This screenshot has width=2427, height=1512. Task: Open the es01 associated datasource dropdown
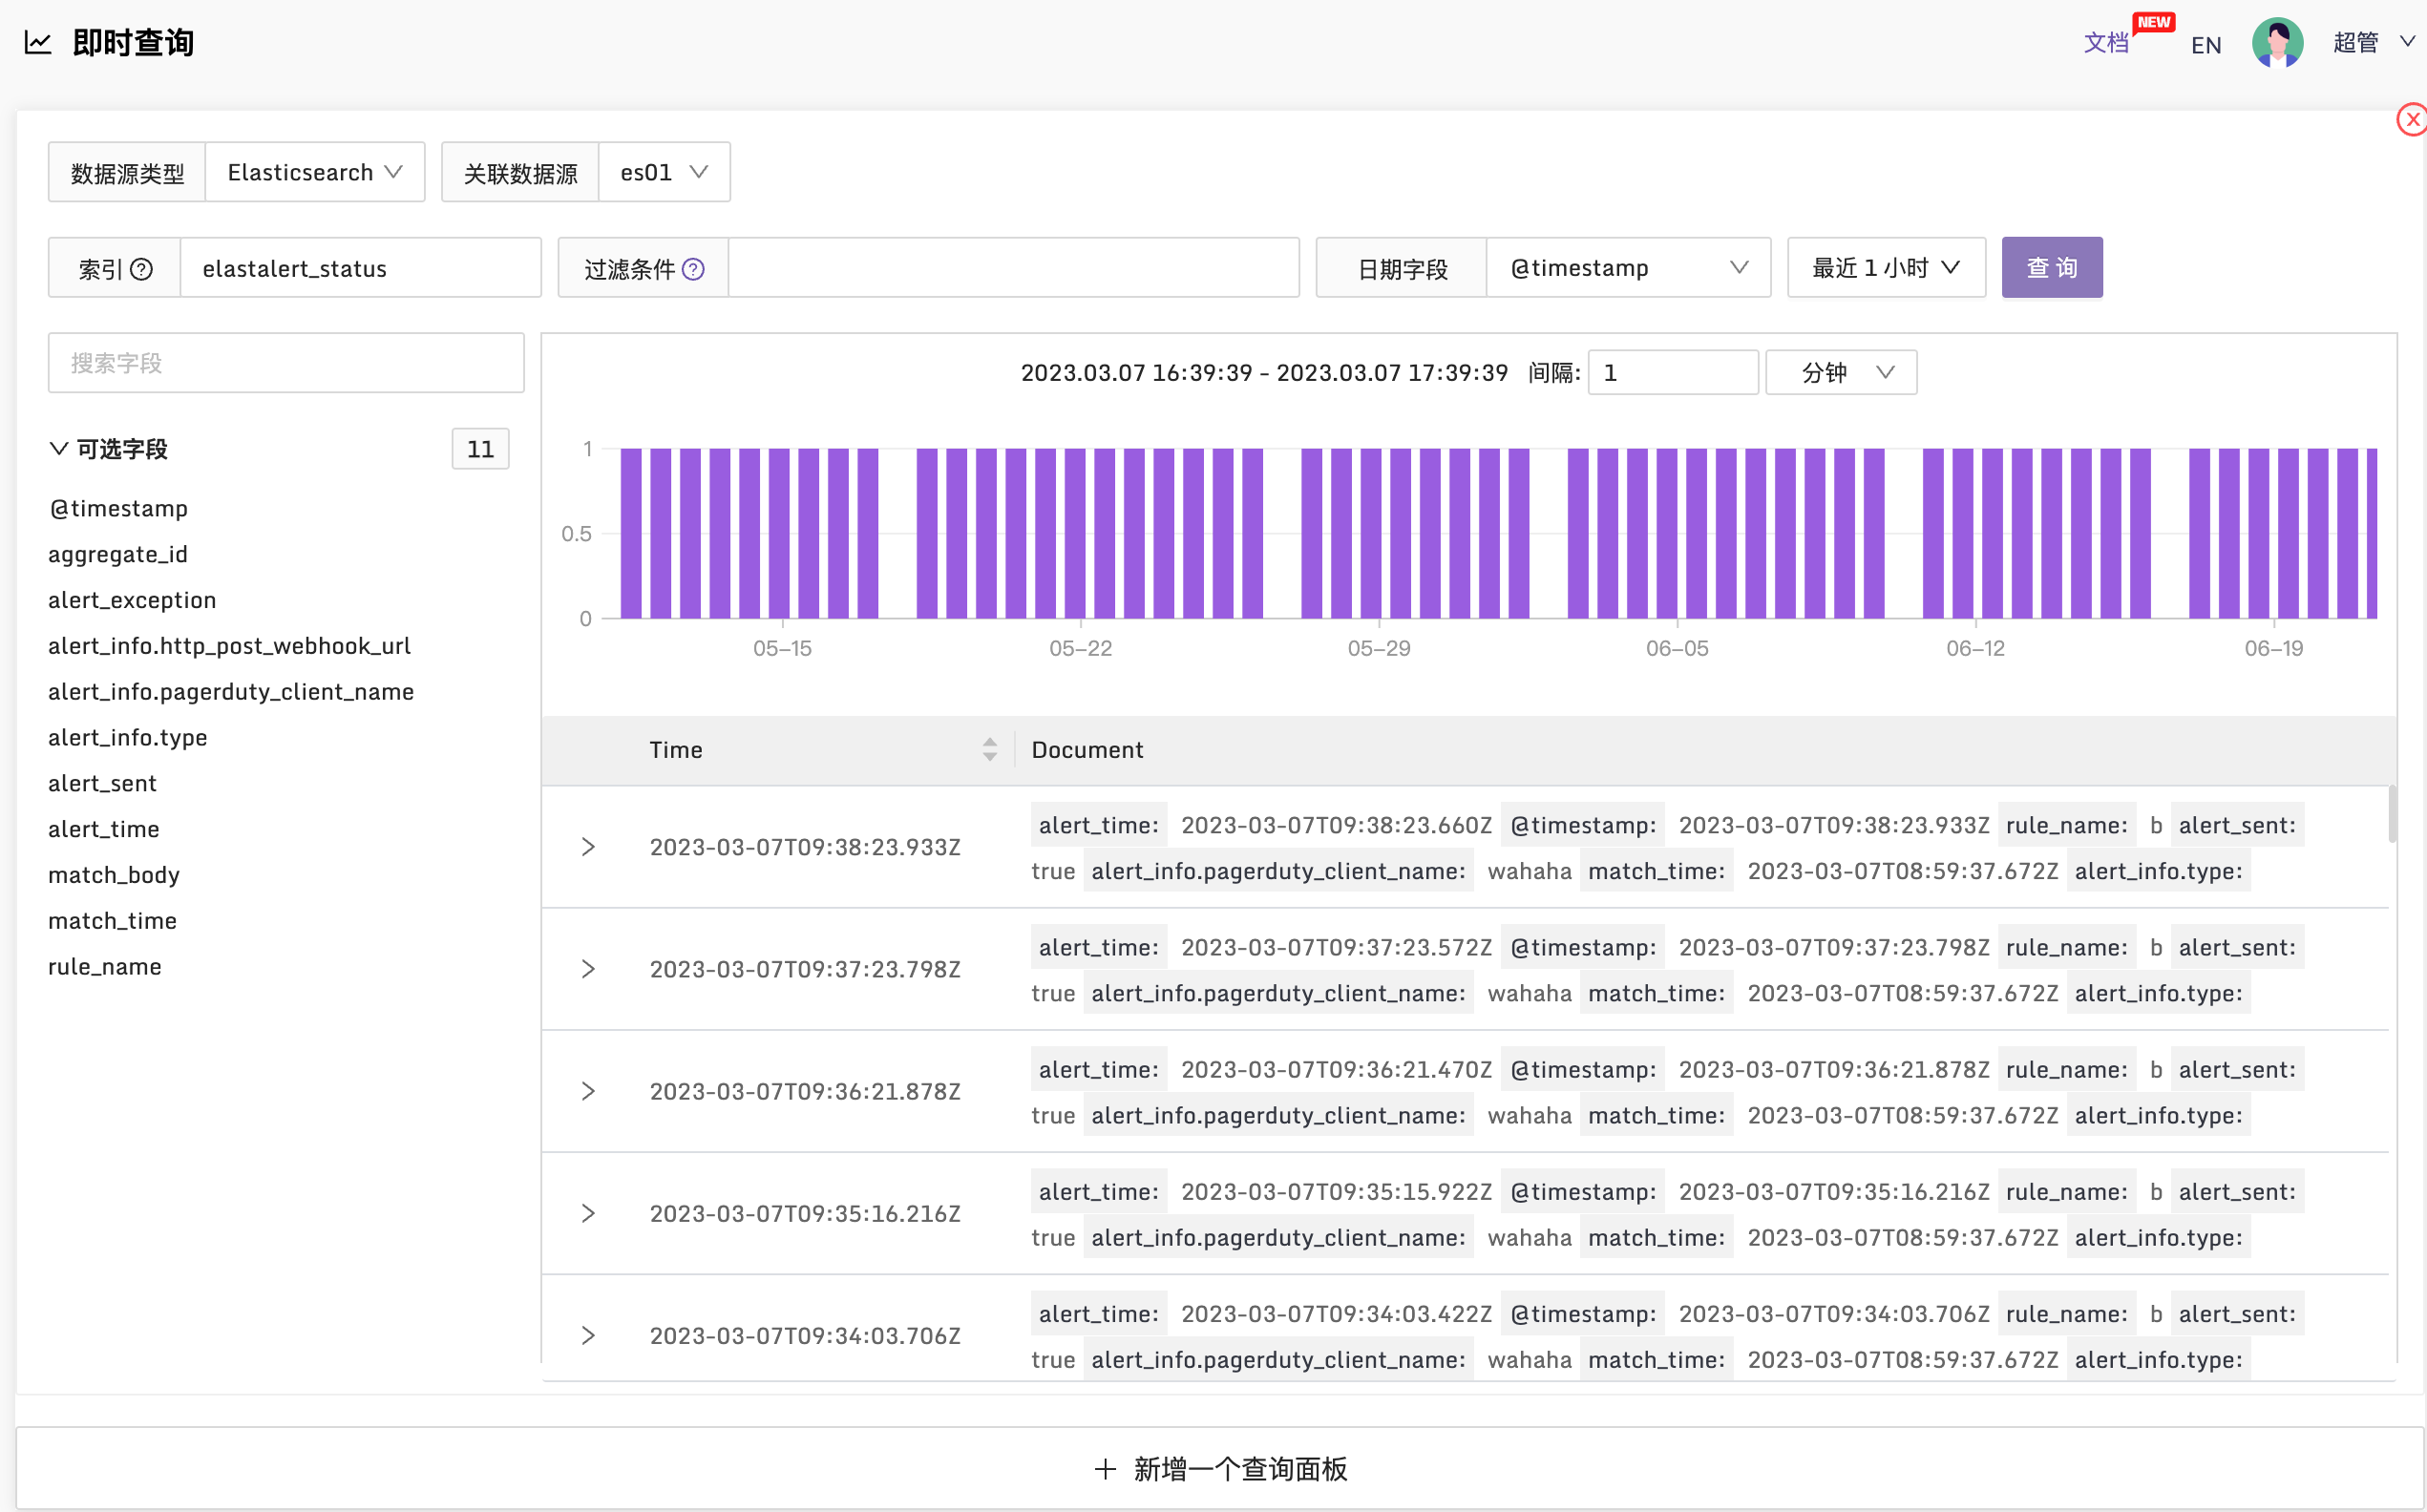[x=664, y=172]
